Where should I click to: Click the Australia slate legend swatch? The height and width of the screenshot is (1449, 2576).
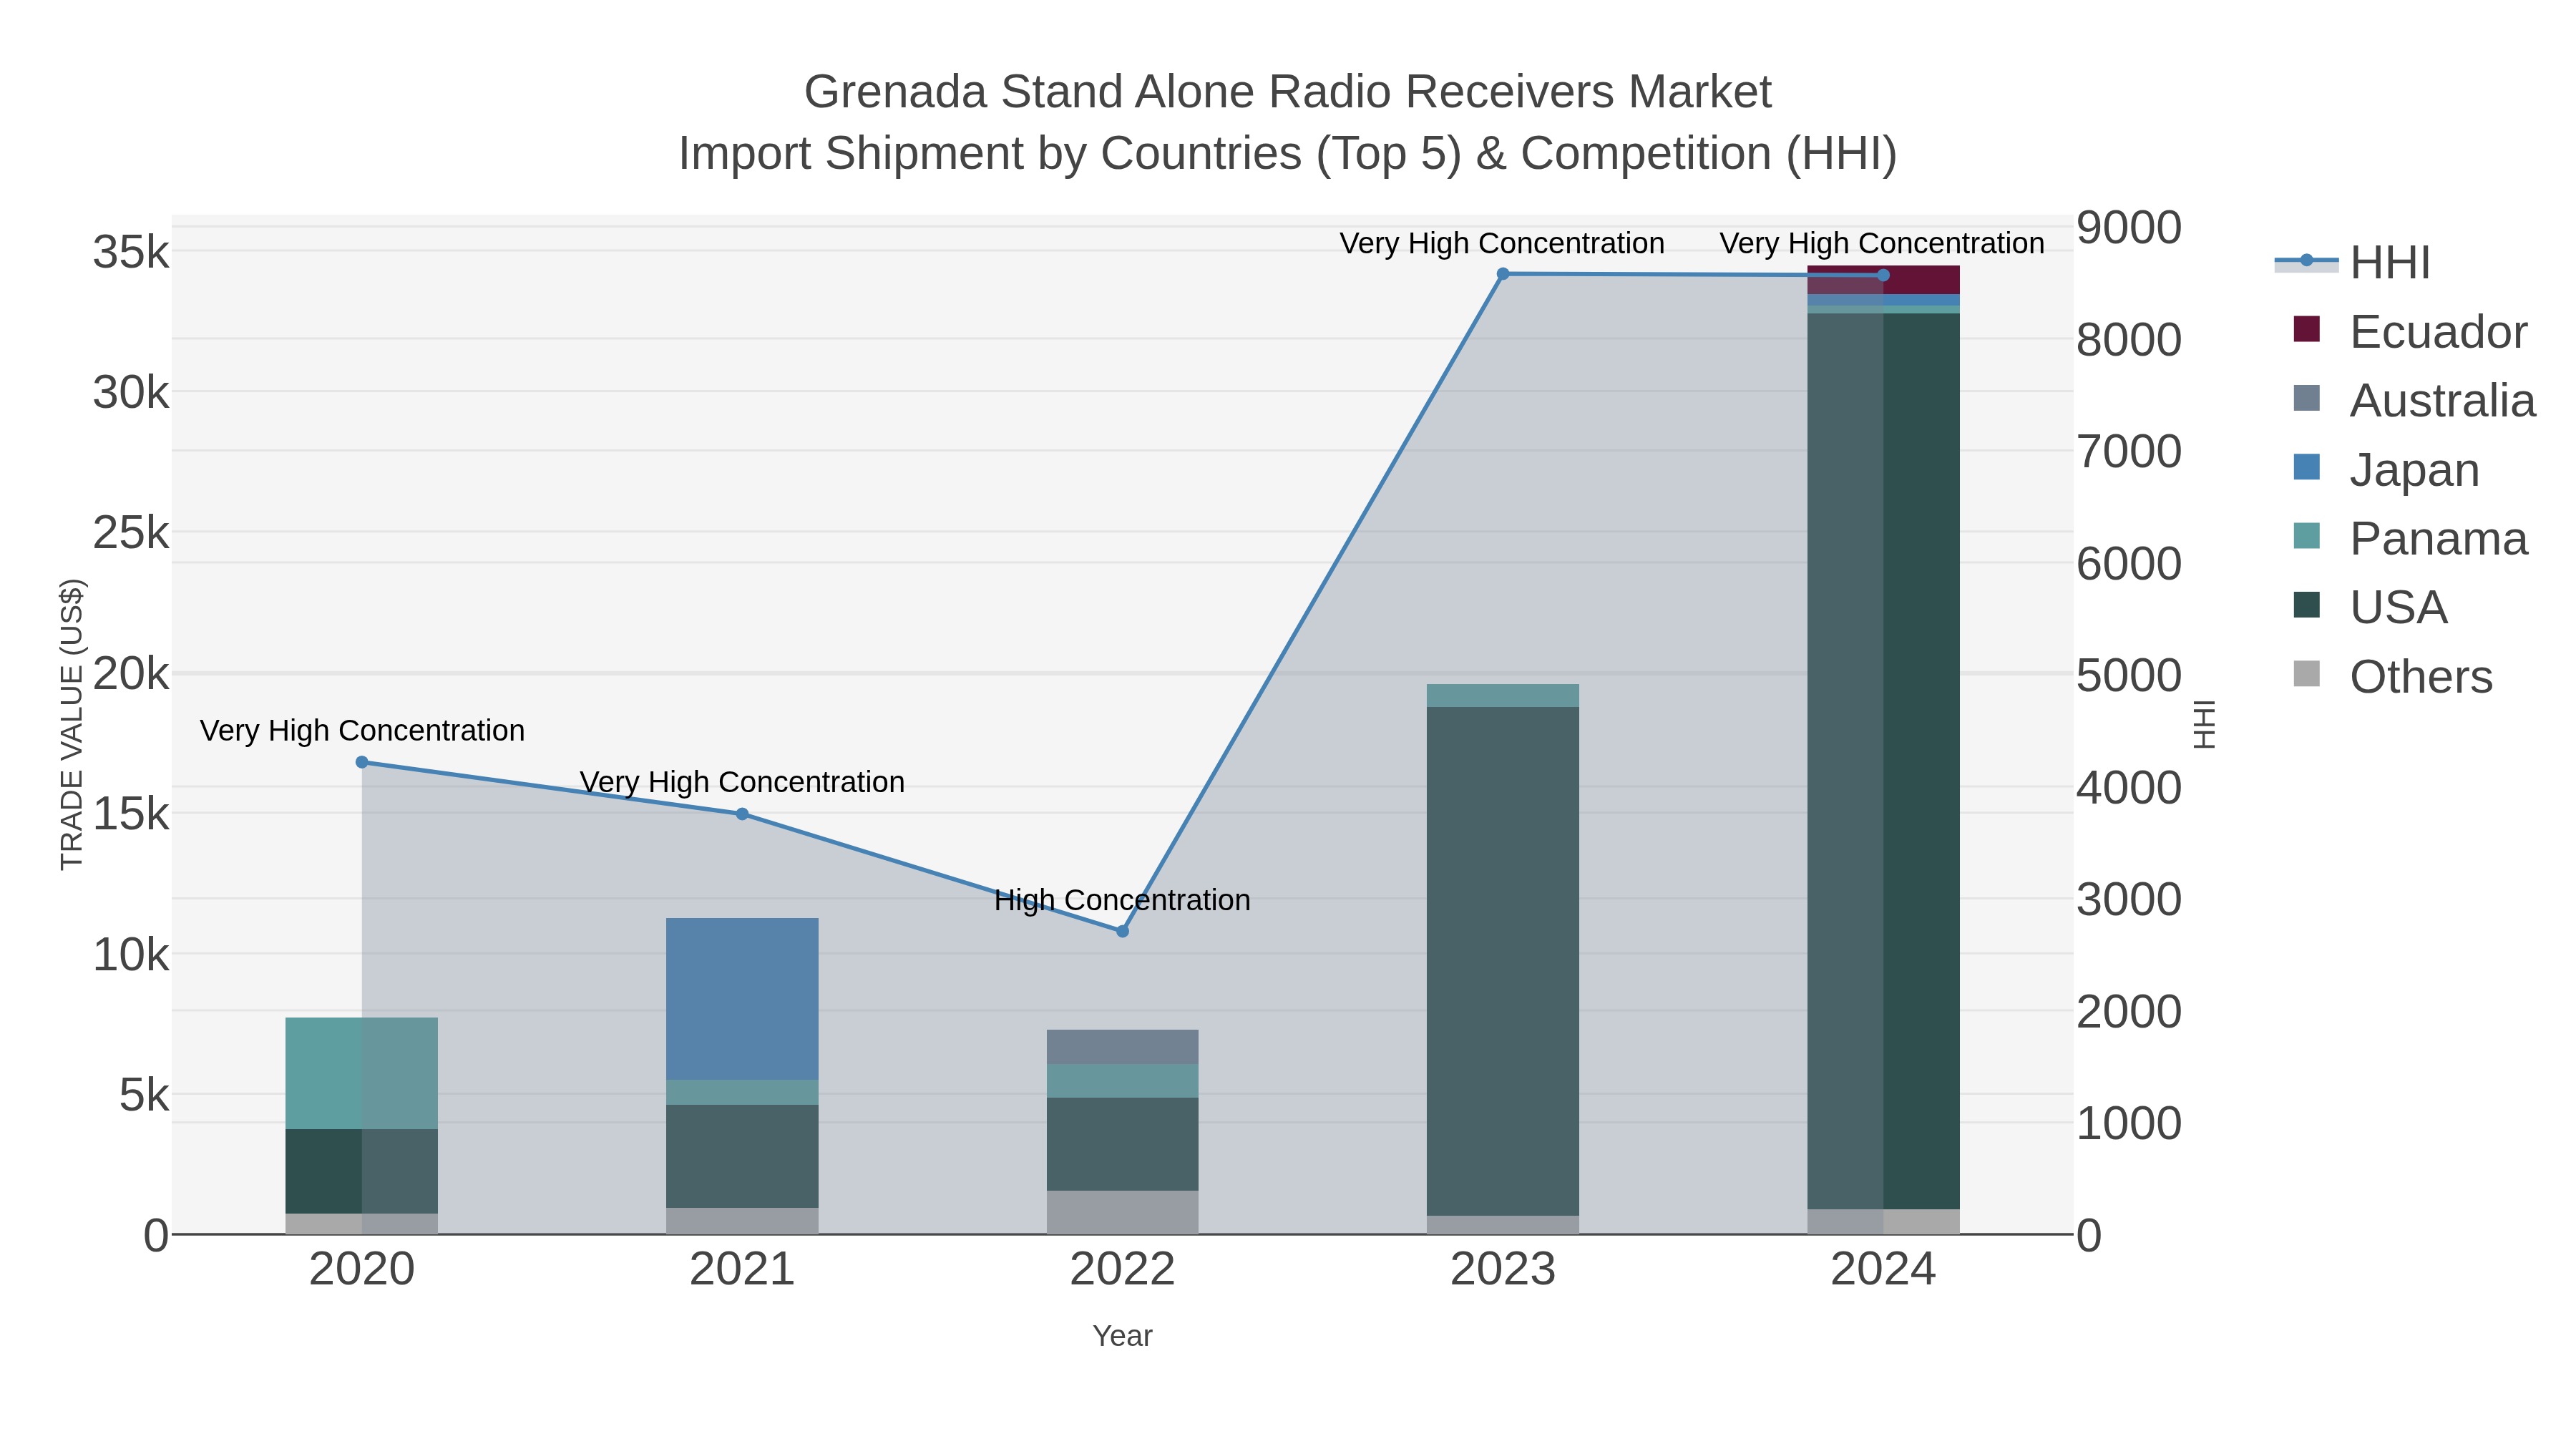click(x=2306, y=398)
